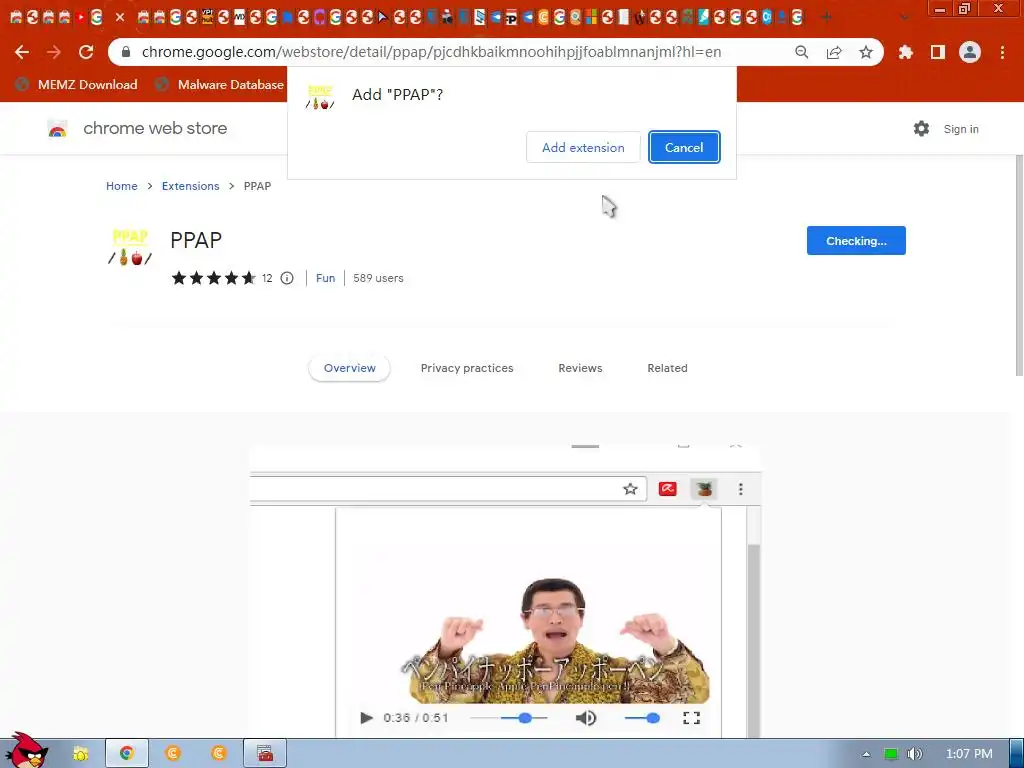Close the active PPAP browser tab
1024x768 pixels.
[120, 18]
